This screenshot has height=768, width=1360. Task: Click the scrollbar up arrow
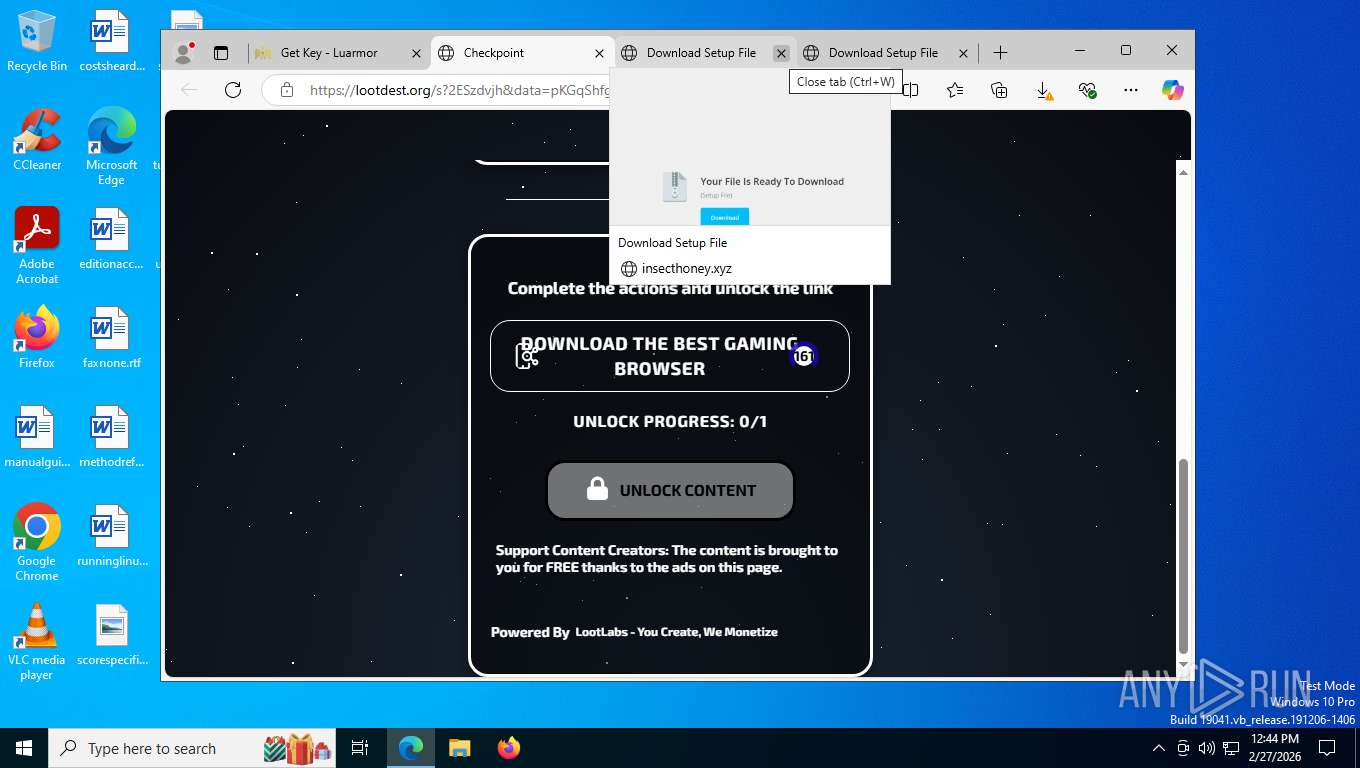tap(1184, 172)
